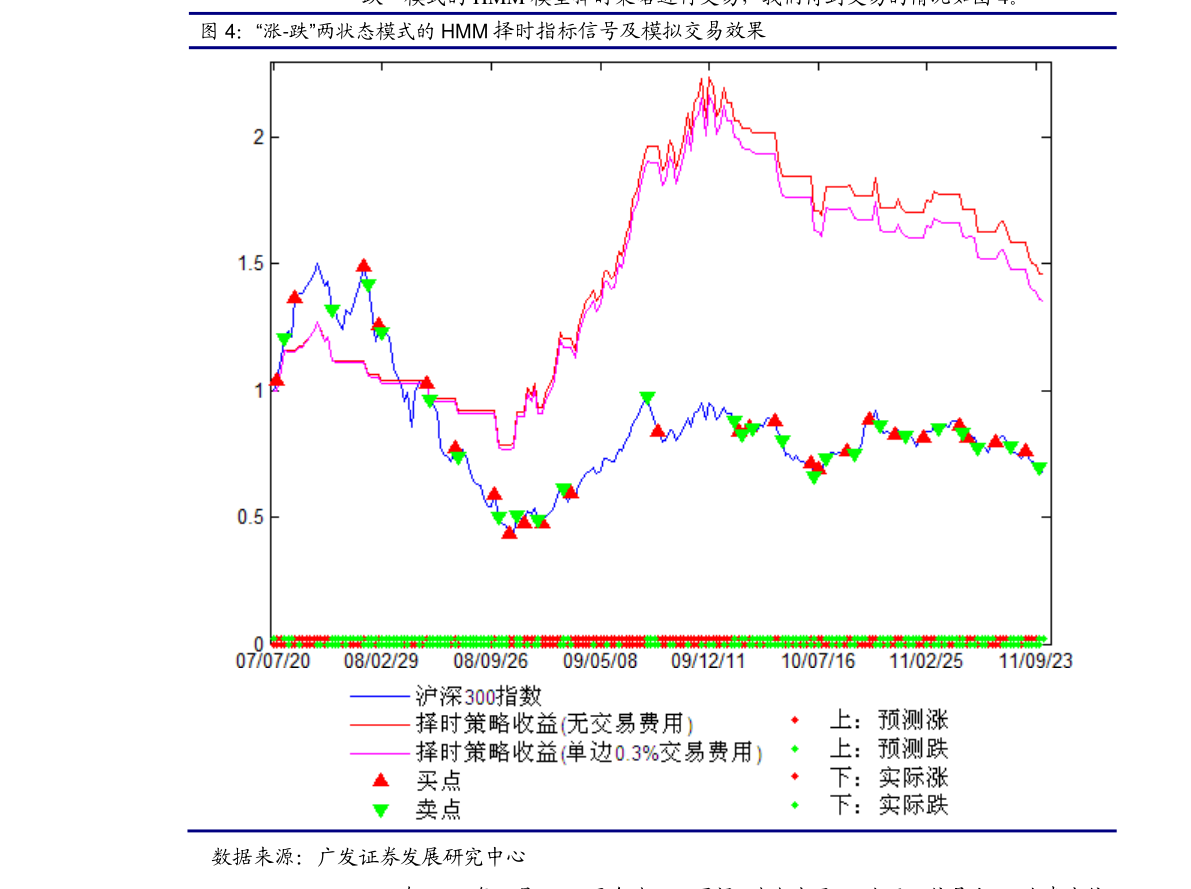Click the red dot beside 上：预测涨
1191x889 pixels.
[x=796, y=720]
